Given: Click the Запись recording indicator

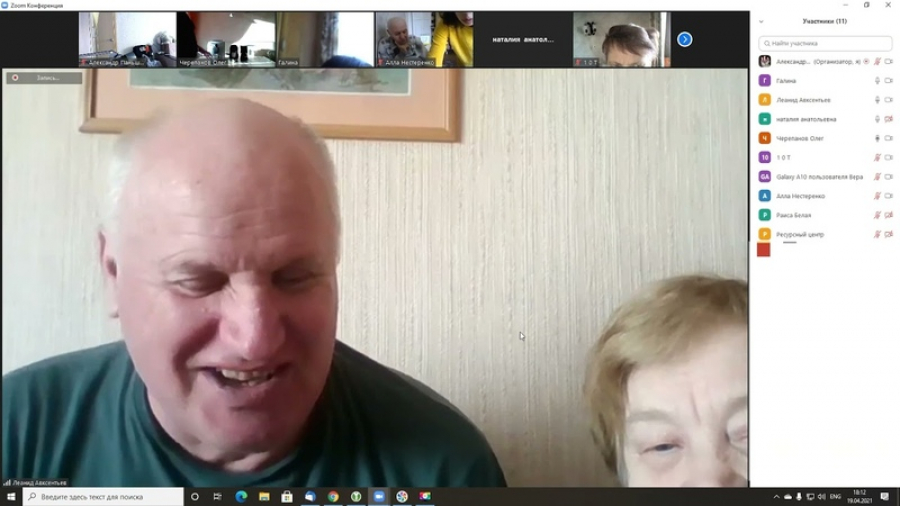Looking at the screenshot, I should [x=43, y=78].
